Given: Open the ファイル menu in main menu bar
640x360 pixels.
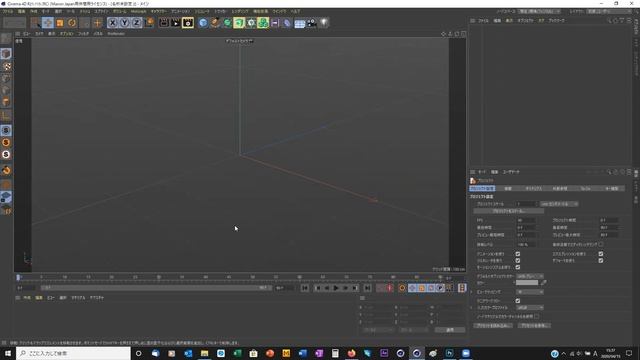Looking at the screenshot, I should 8,11.
